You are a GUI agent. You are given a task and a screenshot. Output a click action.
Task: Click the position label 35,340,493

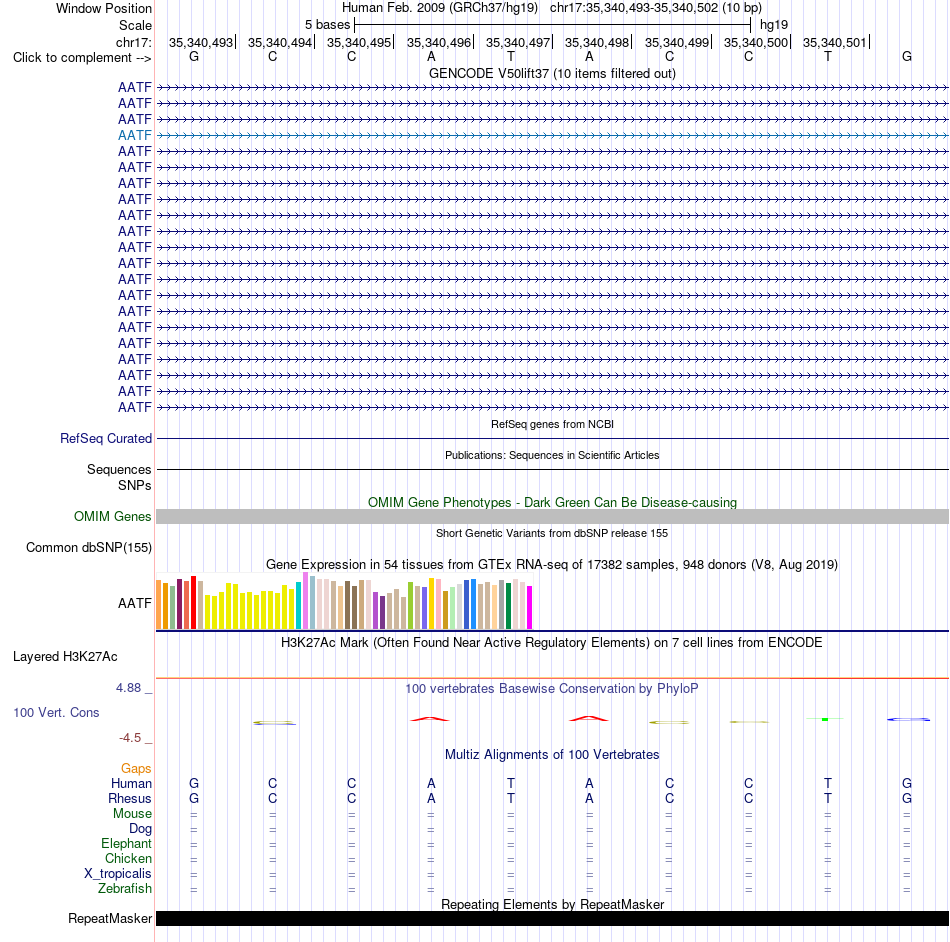tap(201, 42)
